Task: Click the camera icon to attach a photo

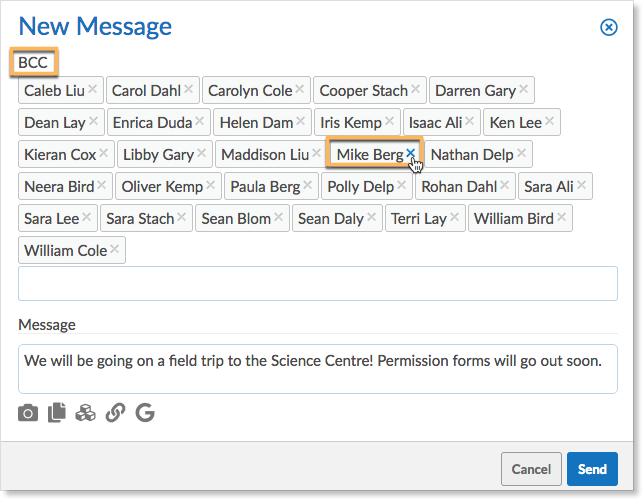Action: (28, 412)
